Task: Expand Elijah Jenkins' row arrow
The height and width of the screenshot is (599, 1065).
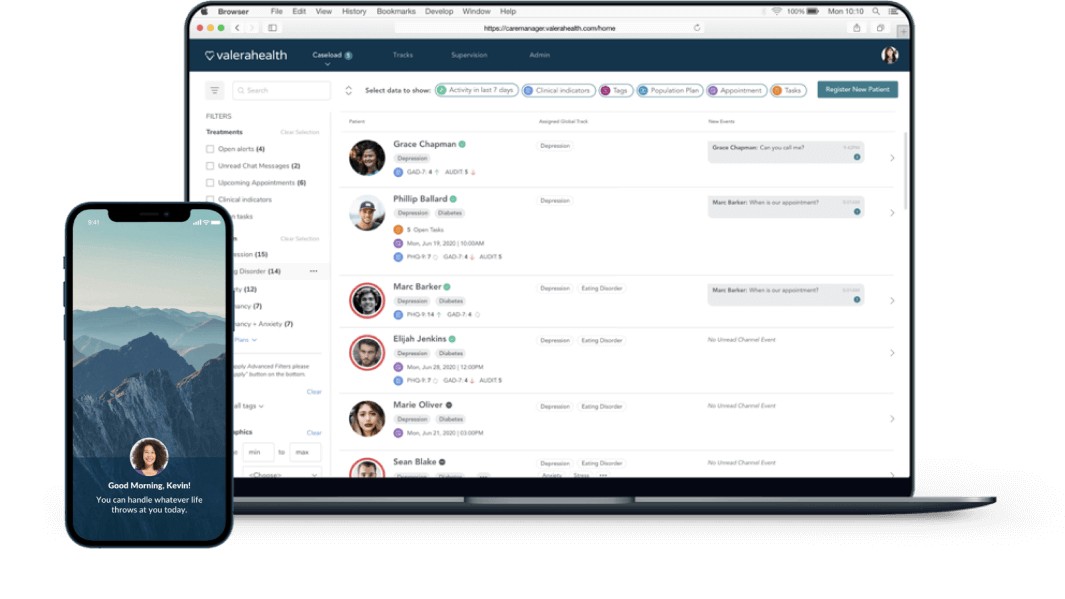Action: click(x=892, y=353)
